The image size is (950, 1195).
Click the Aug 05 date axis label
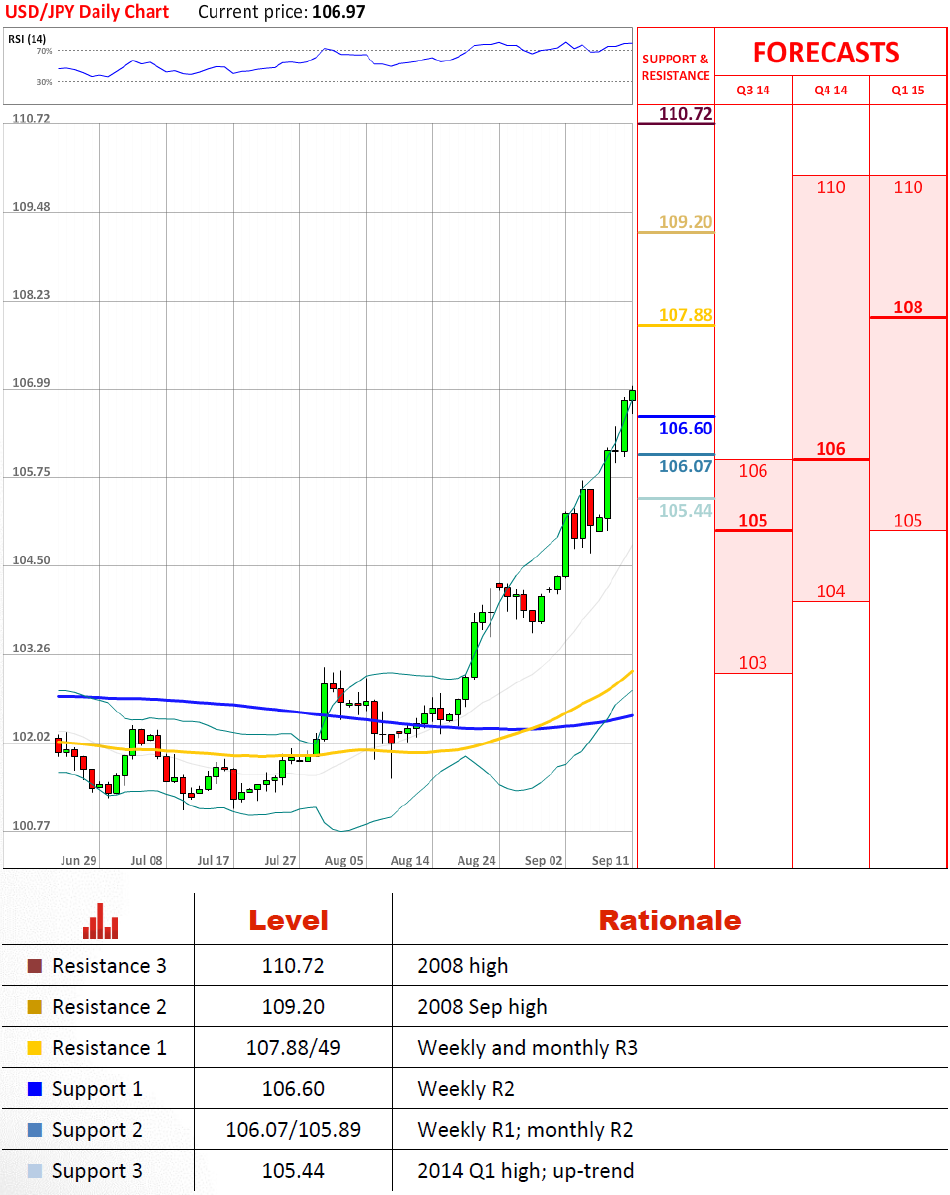click(344, 860)
